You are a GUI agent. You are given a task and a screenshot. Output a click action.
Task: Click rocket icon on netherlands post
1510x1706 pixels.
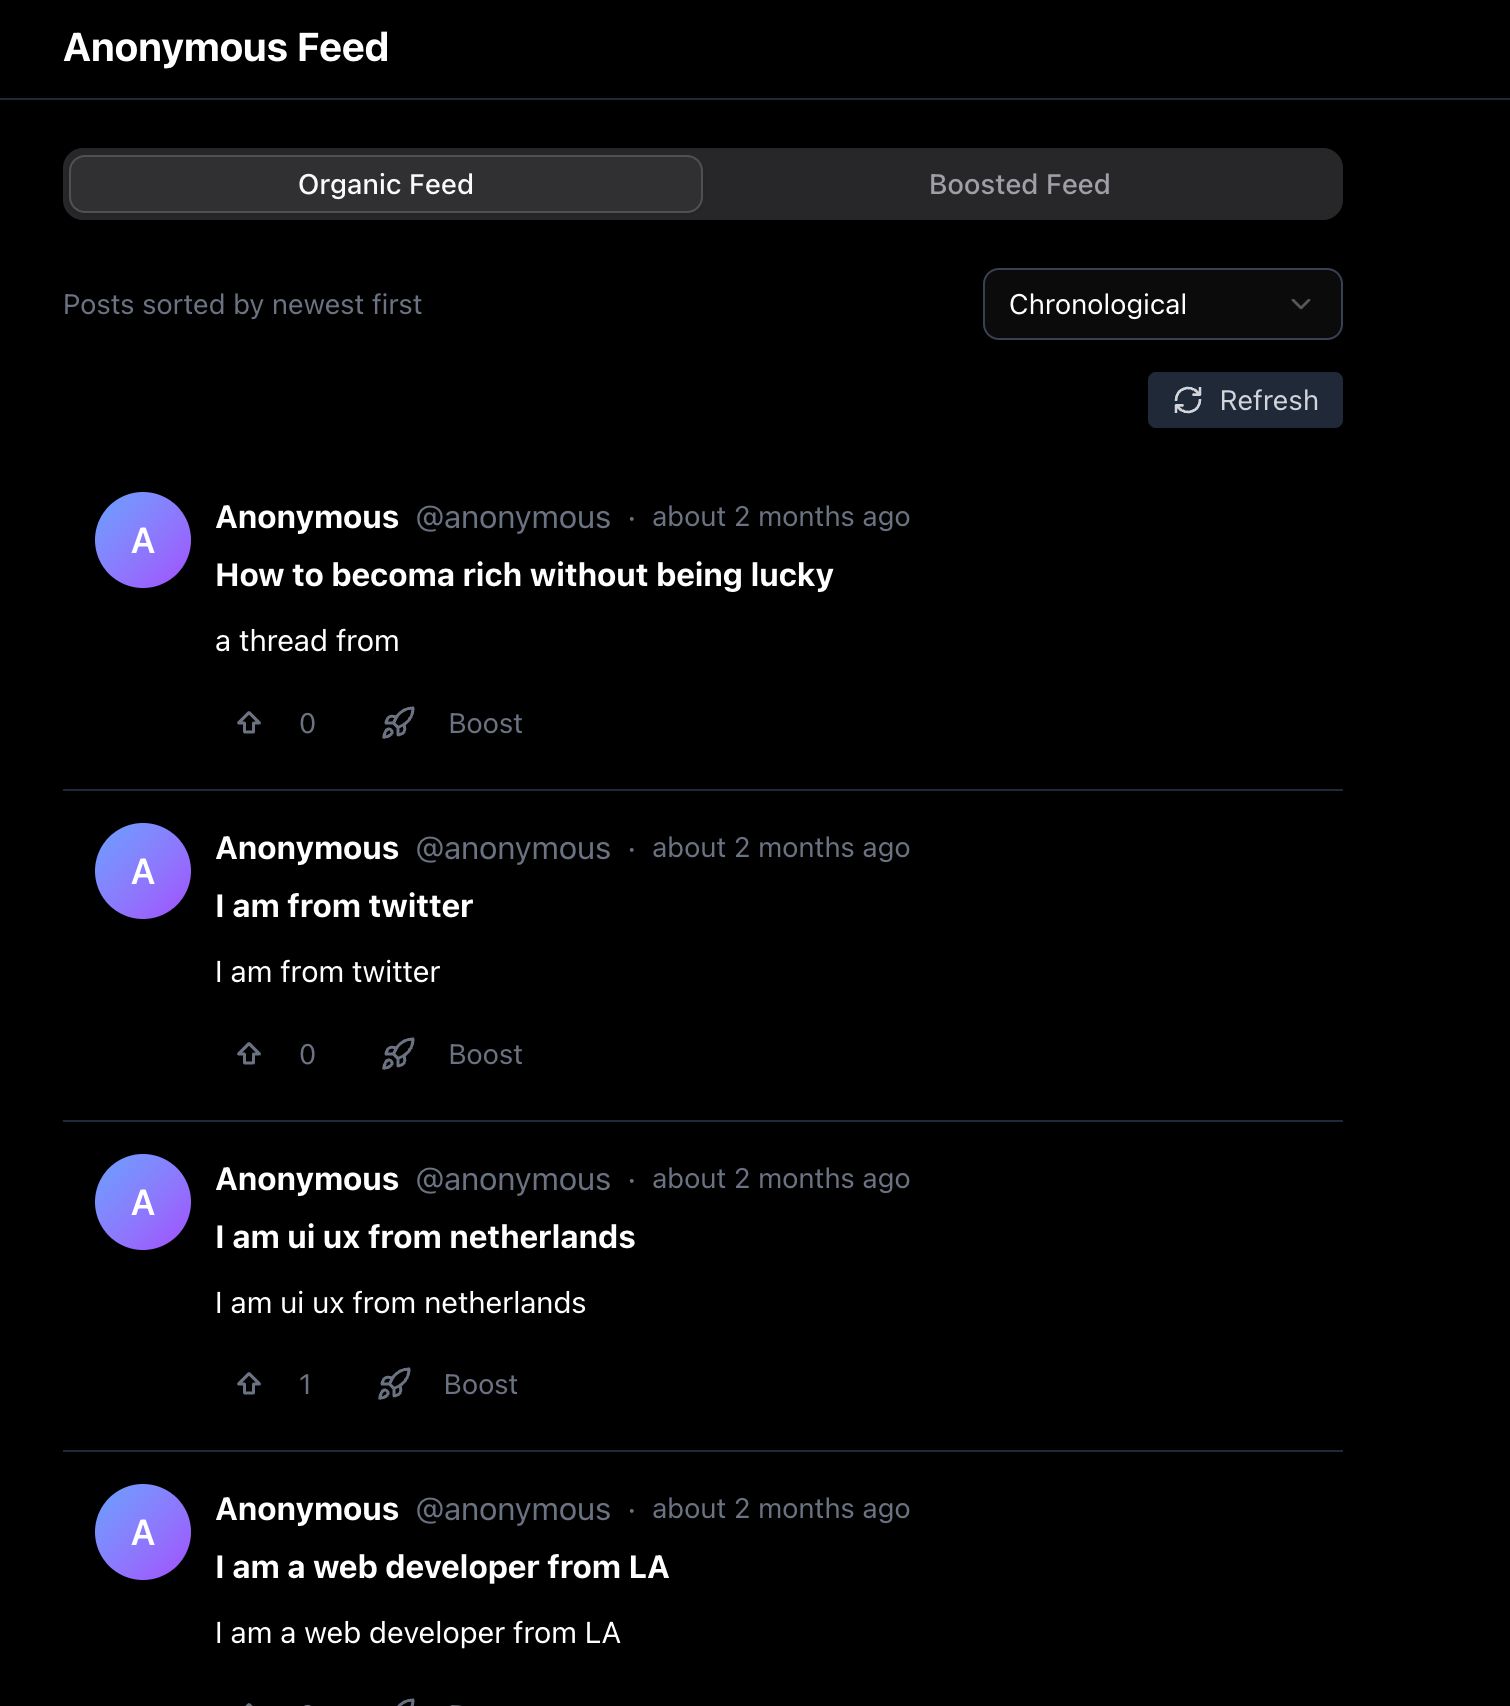pyautogui.click(x=394, y=1384)
